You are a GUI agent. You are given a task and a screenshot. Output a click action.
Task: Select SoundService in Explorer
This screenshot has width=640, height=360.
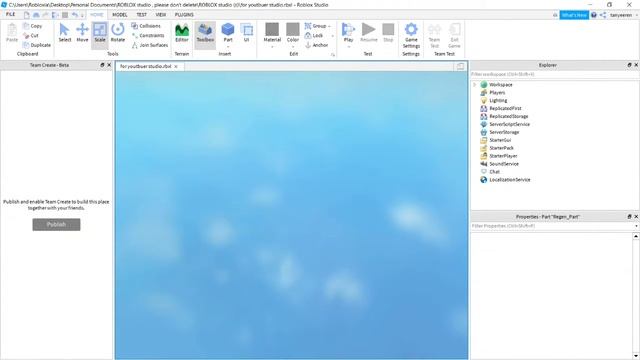[x=504, y=164]
